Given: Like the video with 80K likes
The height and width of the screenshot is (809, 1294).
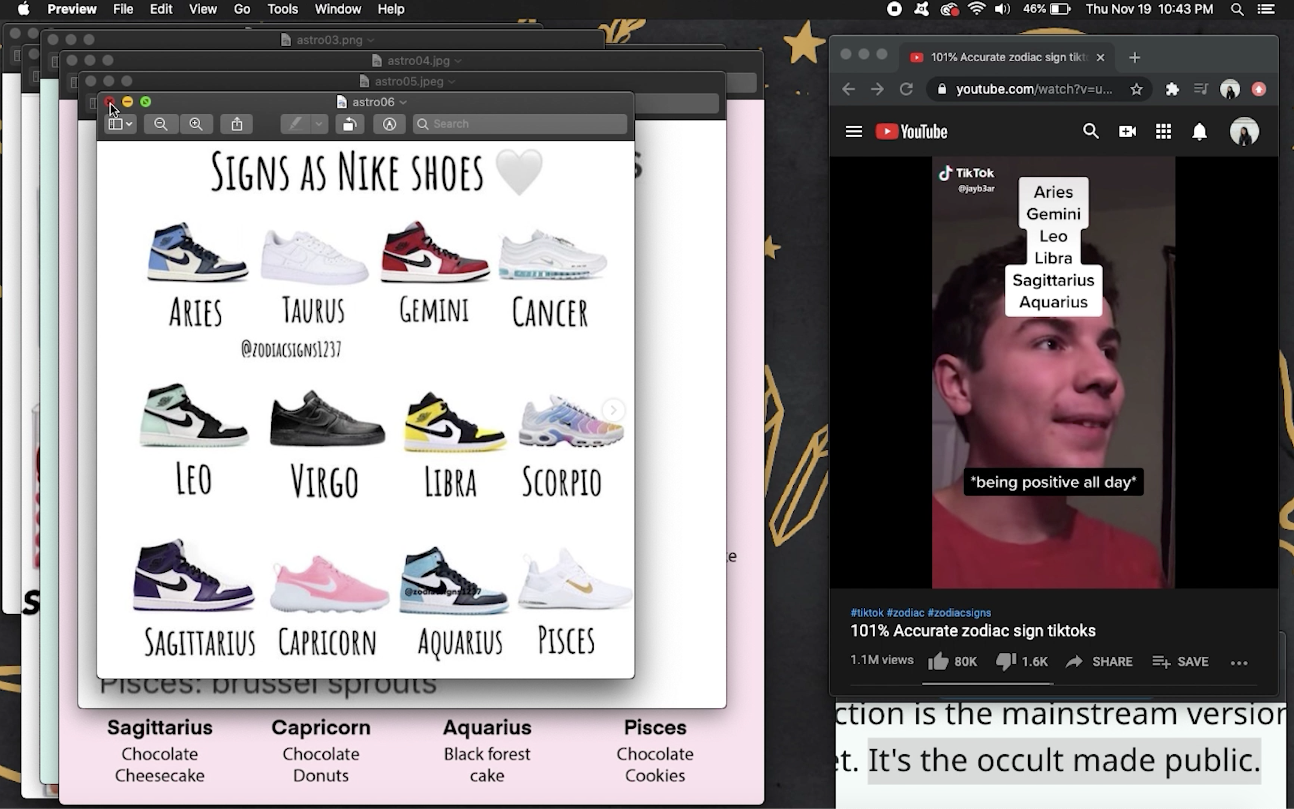Looking at the screenshot, I should pos(952,662).
